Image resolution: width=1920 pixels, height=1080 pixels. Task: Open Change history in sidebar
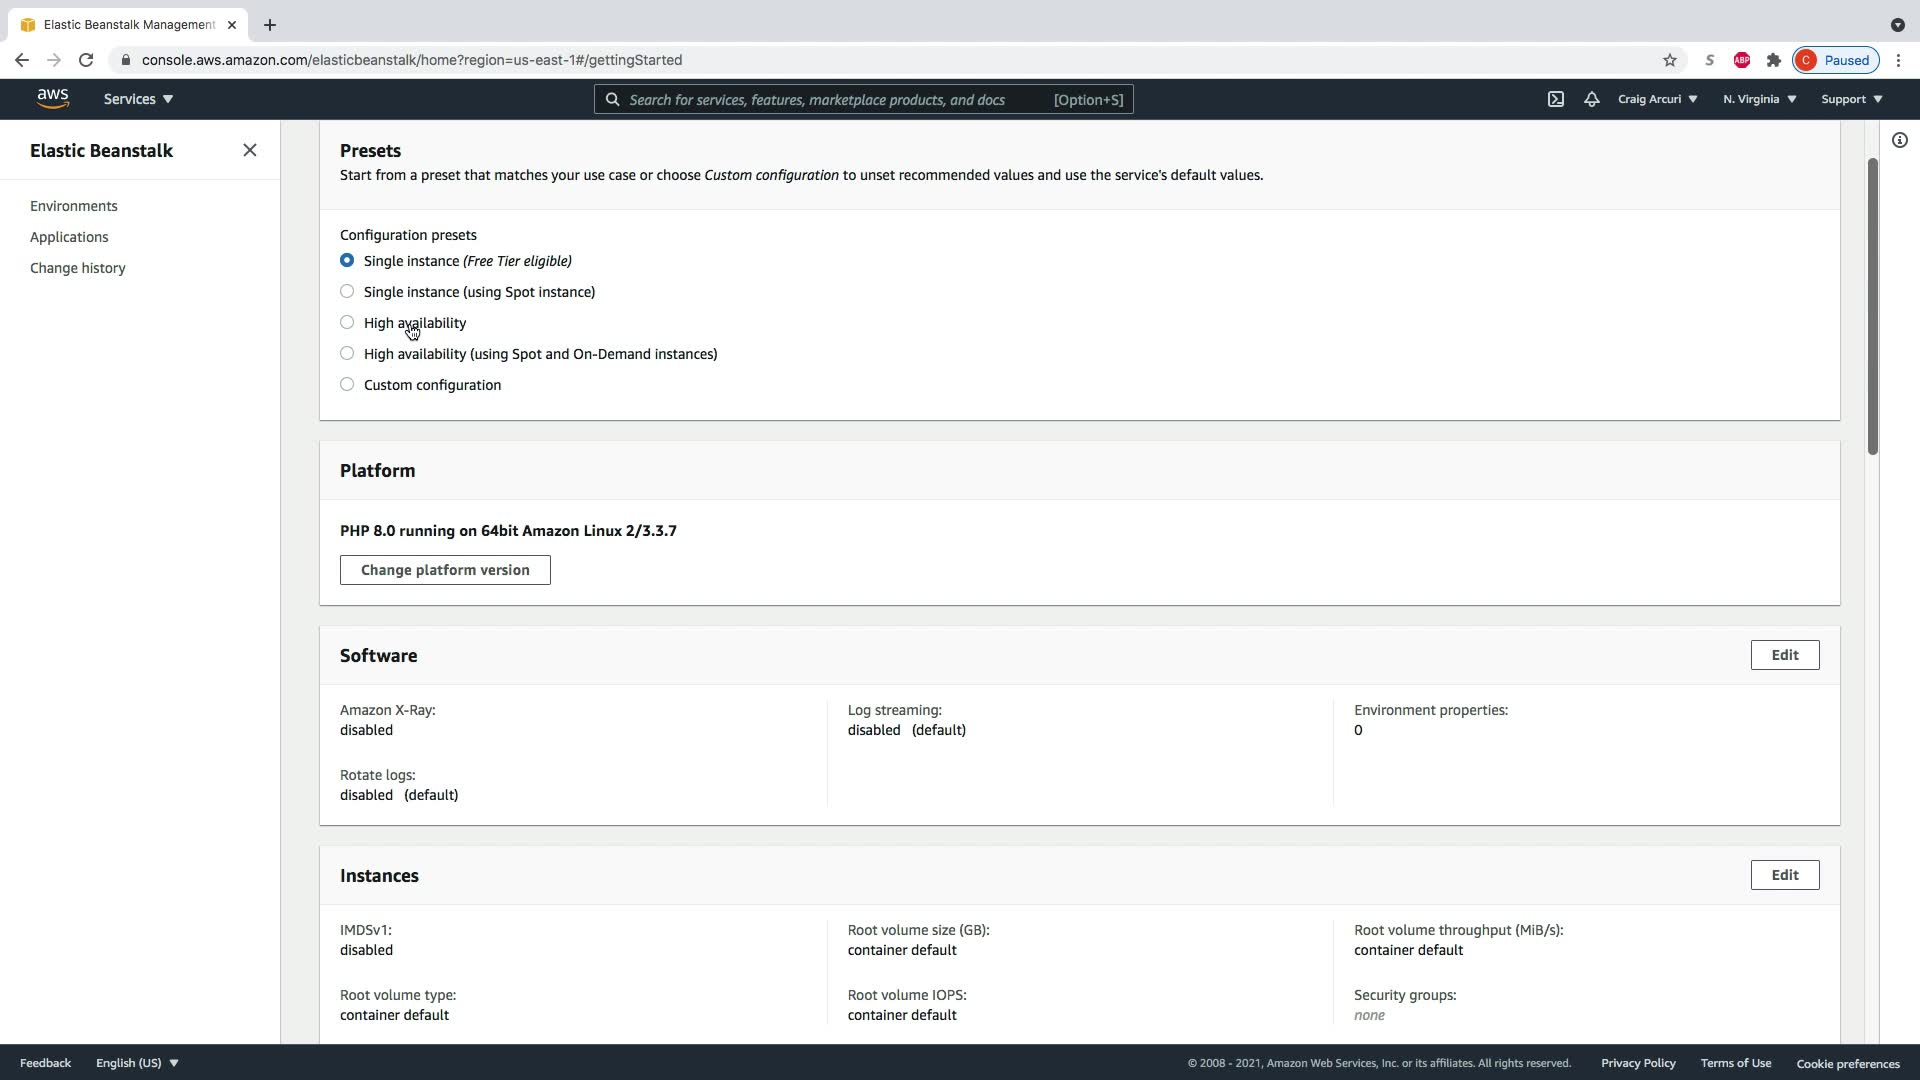(x=78, y=268)
